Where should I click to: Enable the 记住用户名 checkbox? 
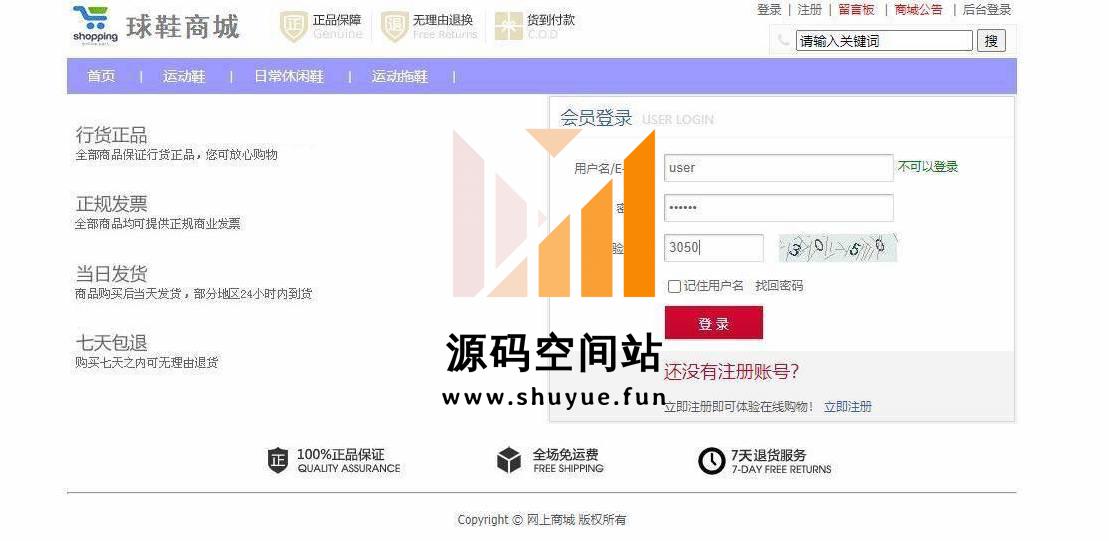point(675,286)
